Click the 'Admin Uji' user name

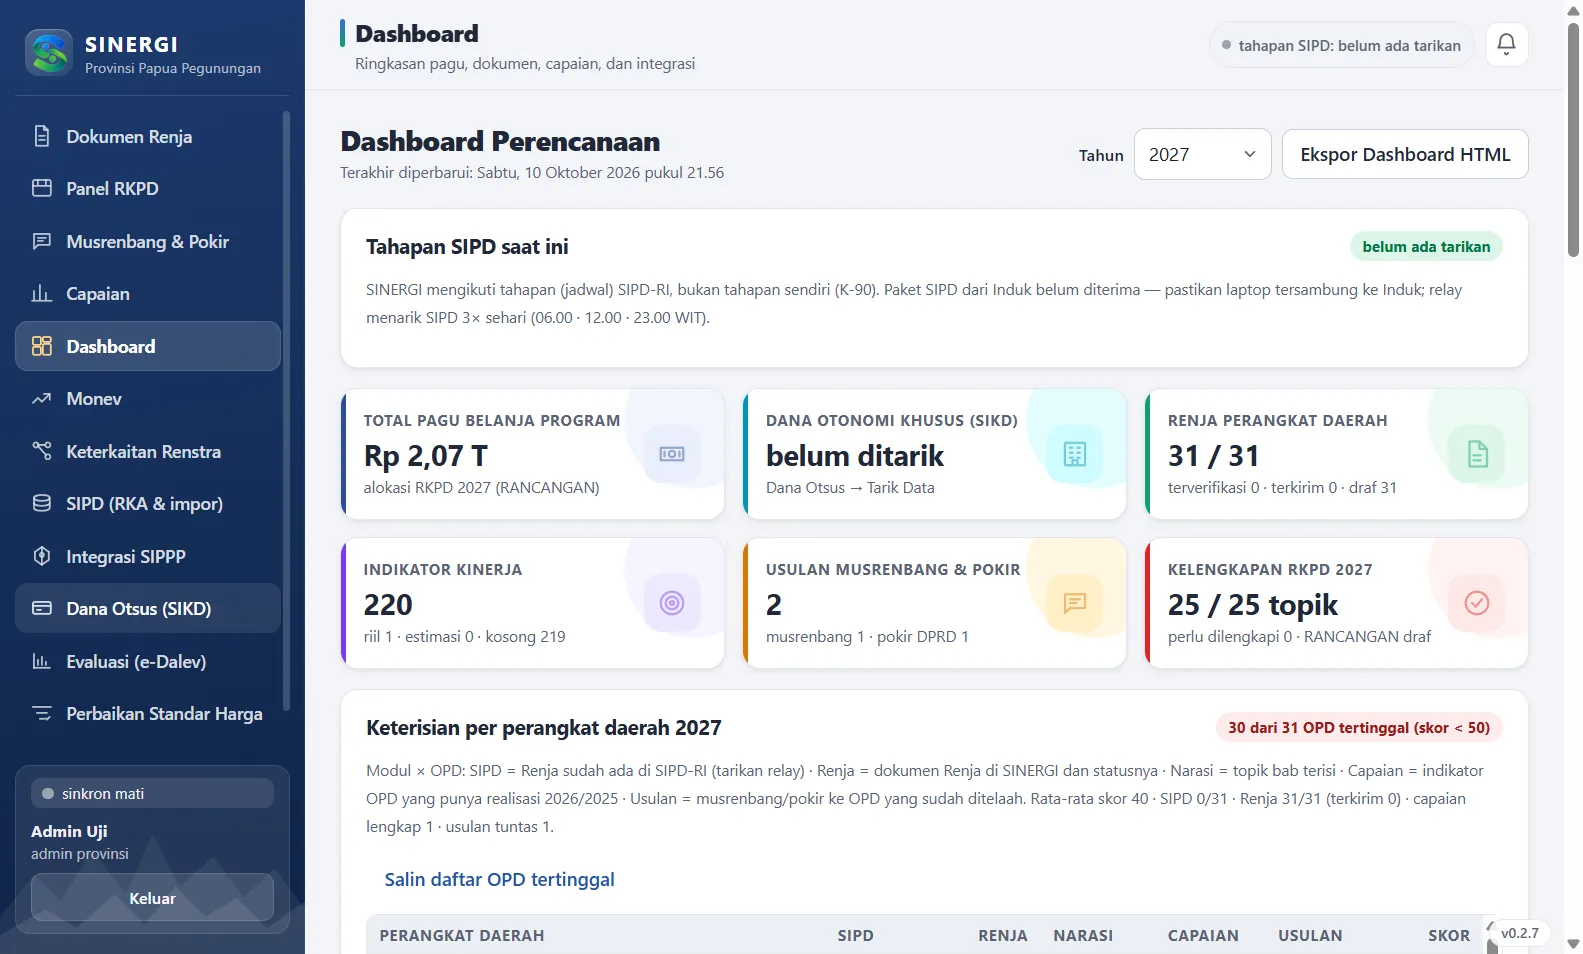(x=69, y=831)
